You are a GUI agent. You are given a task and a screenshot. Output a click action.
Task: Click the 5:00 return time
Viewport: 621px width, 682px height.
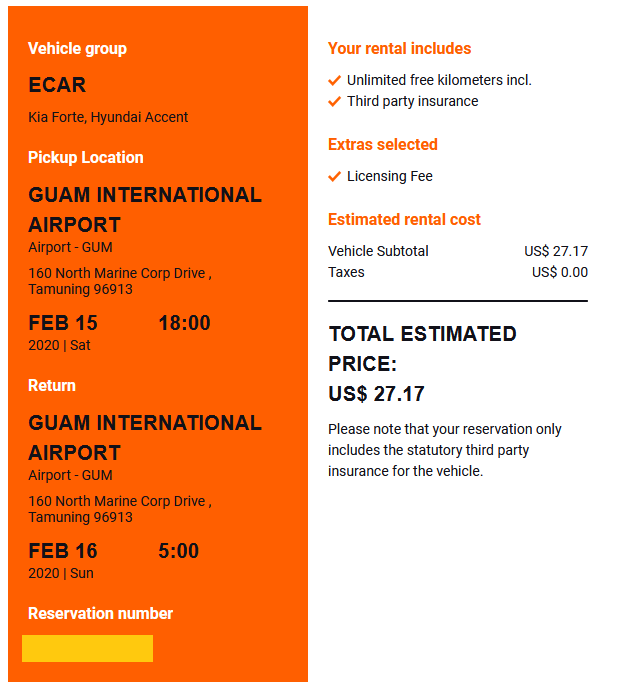tap(178, 551)
